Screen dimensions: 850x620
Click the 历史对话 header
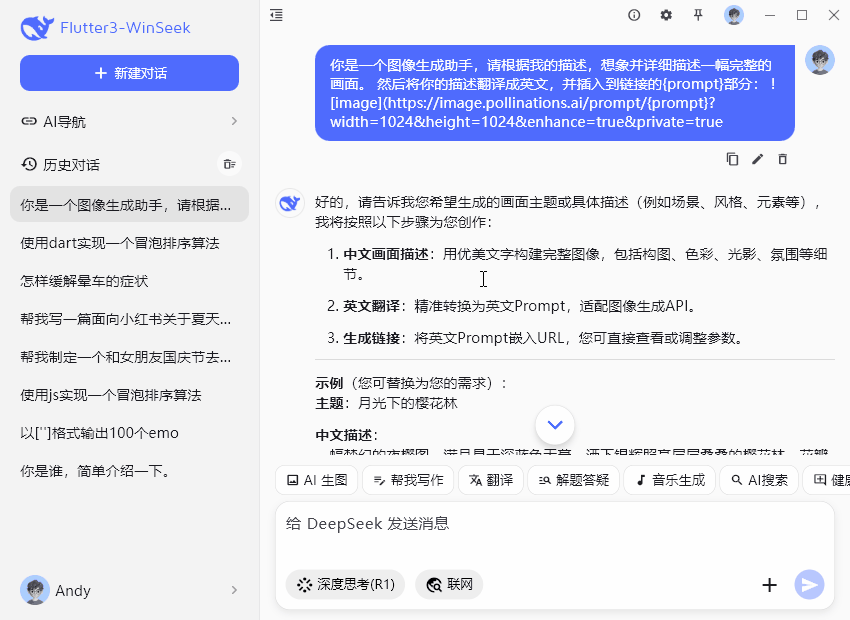pos(71,165)
